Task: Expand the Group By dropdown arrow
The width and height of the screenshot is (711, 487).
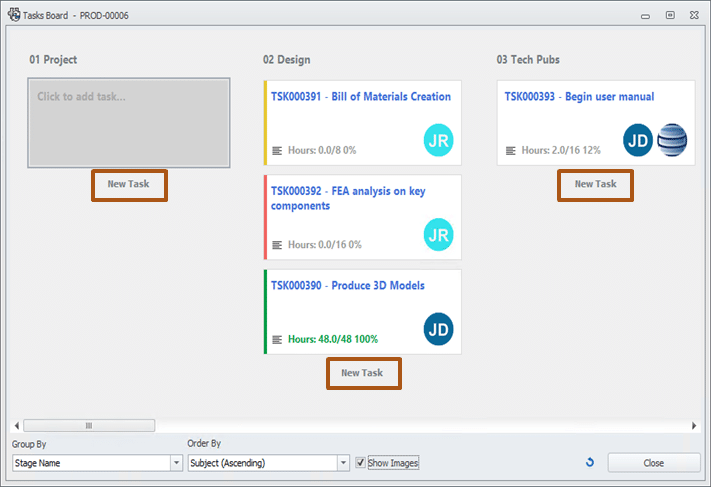Action: coord(177,463)
